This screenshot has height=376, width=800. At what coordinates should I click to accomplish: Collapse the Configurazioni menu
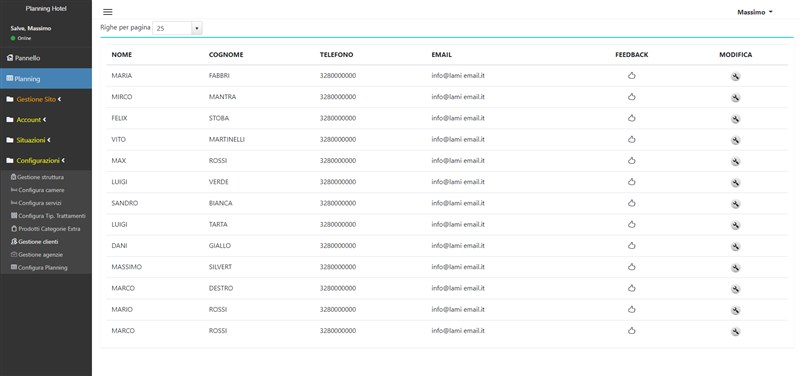[46, 161]
